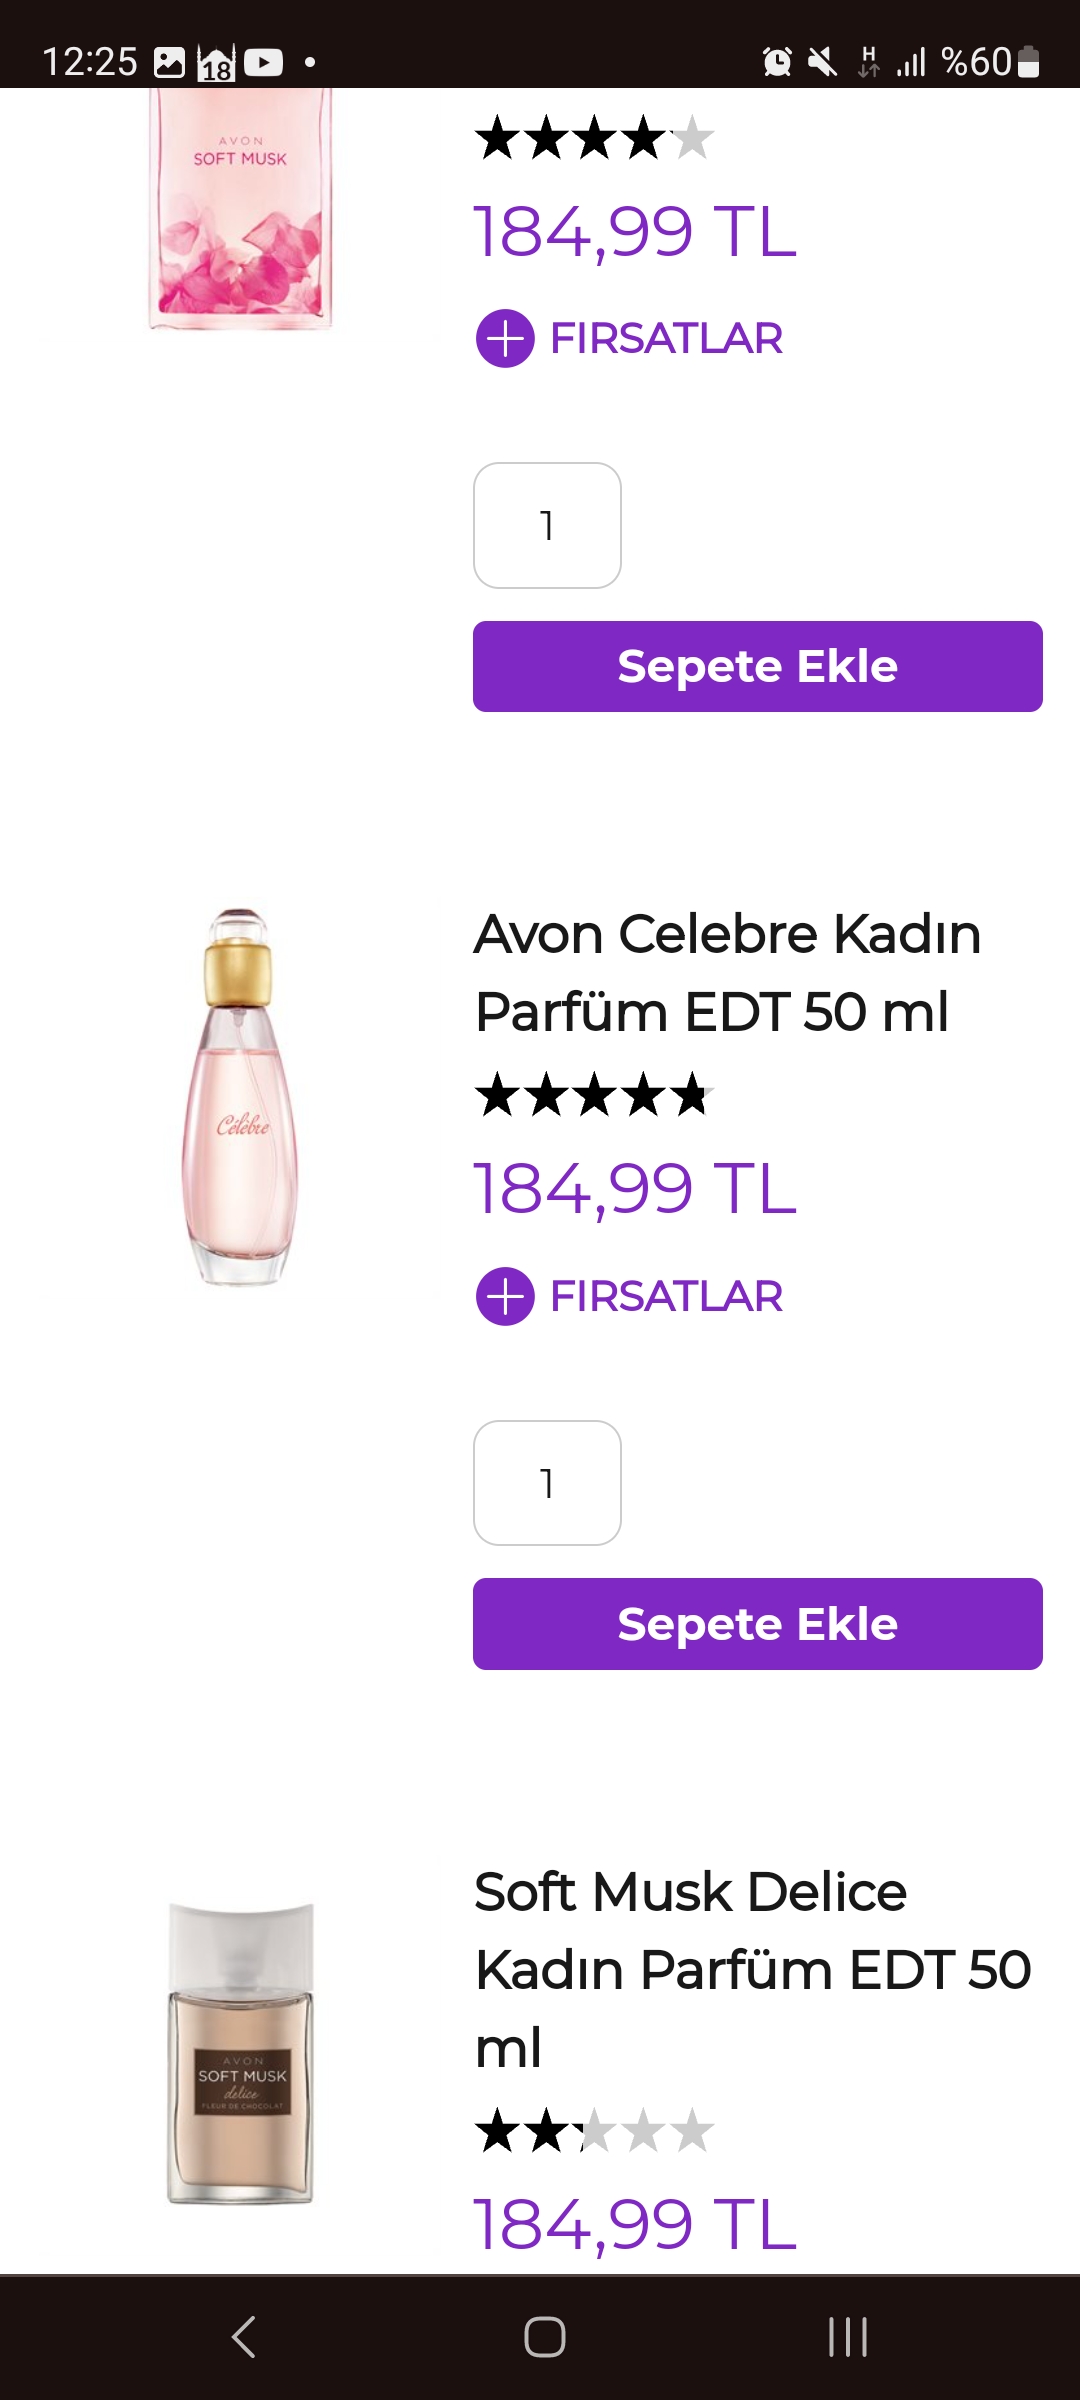
Task: Open FIRSATLAR link under Avon Celebre price
Action: point(666,1297)
